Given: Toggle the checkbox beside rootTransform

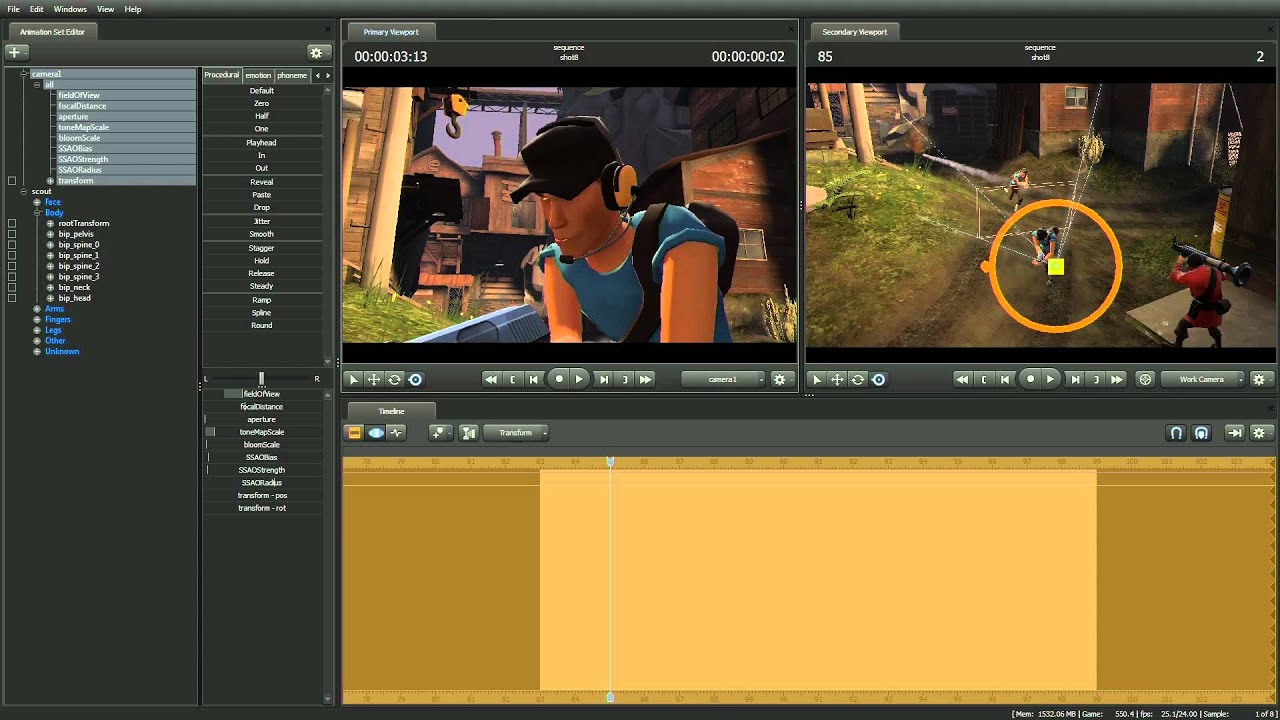Looking at the screenshot, I should click(12, 223).
